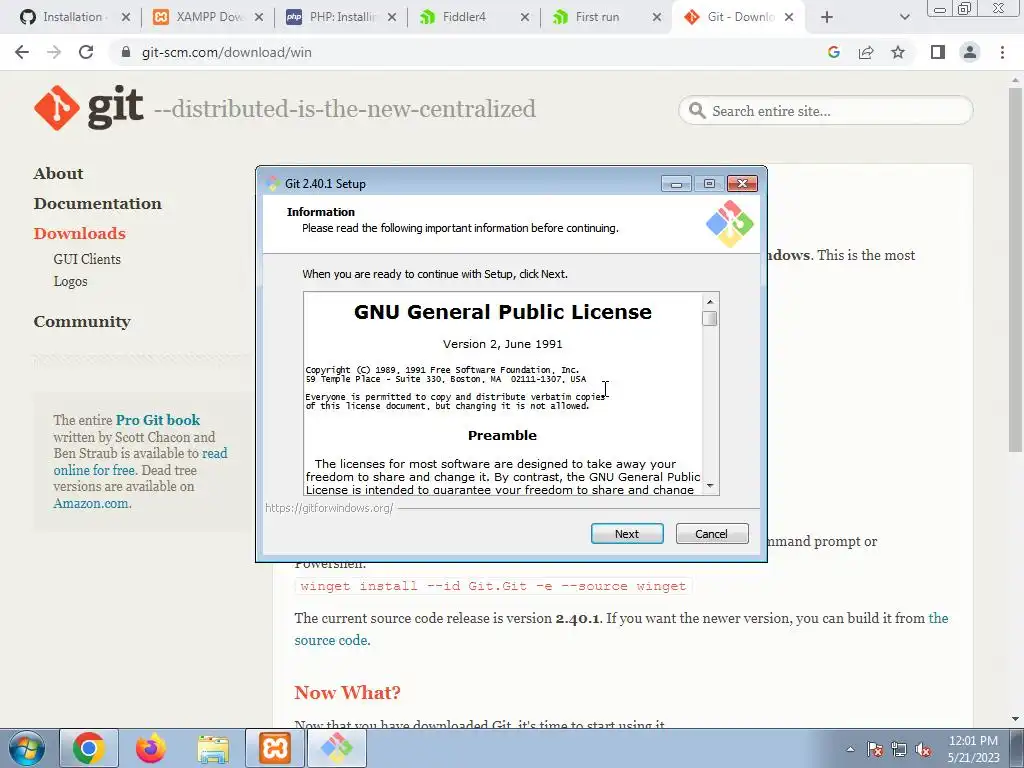1024x768 pixels.
Task: Close the Fiddler4 tab
Action: pos(524,17)
